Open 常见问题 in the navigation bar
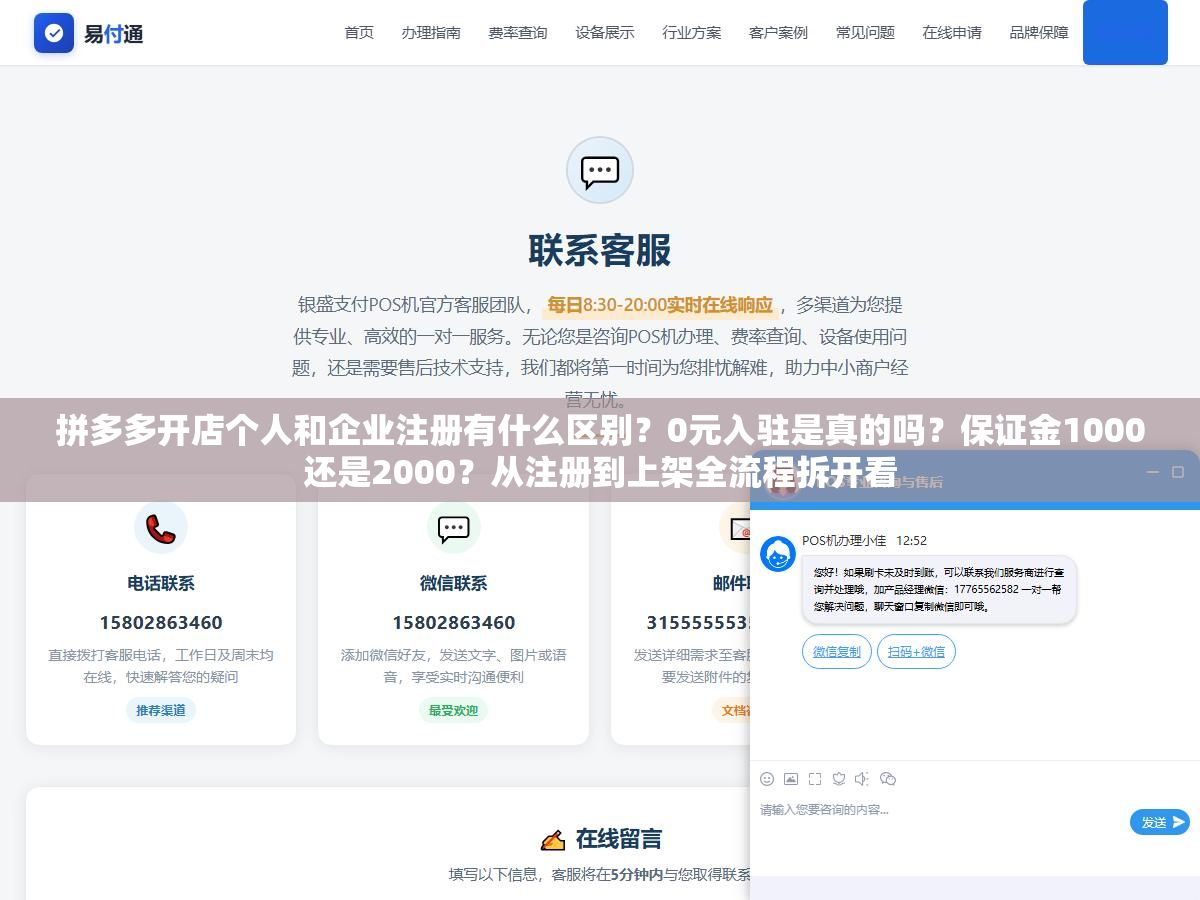 [x=865, y=33]
